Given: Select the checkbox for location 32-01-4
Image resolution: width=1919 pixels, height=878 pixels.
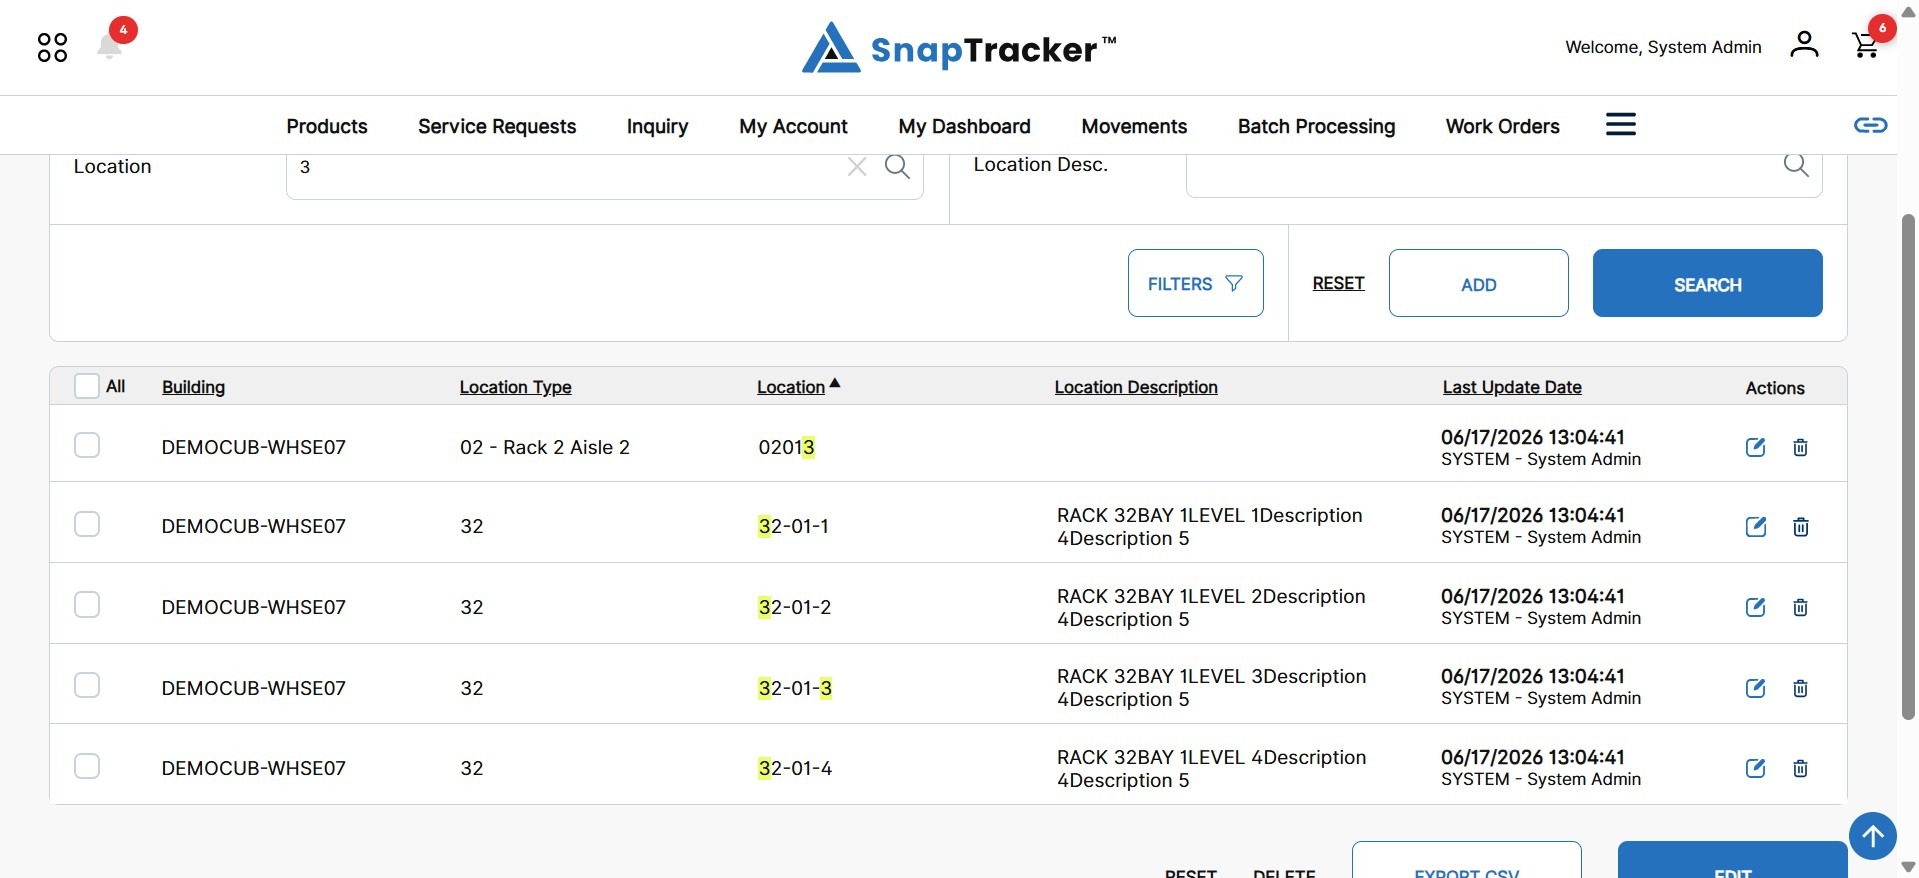Looking at the screenshot, I should click(x=87, y=766).
